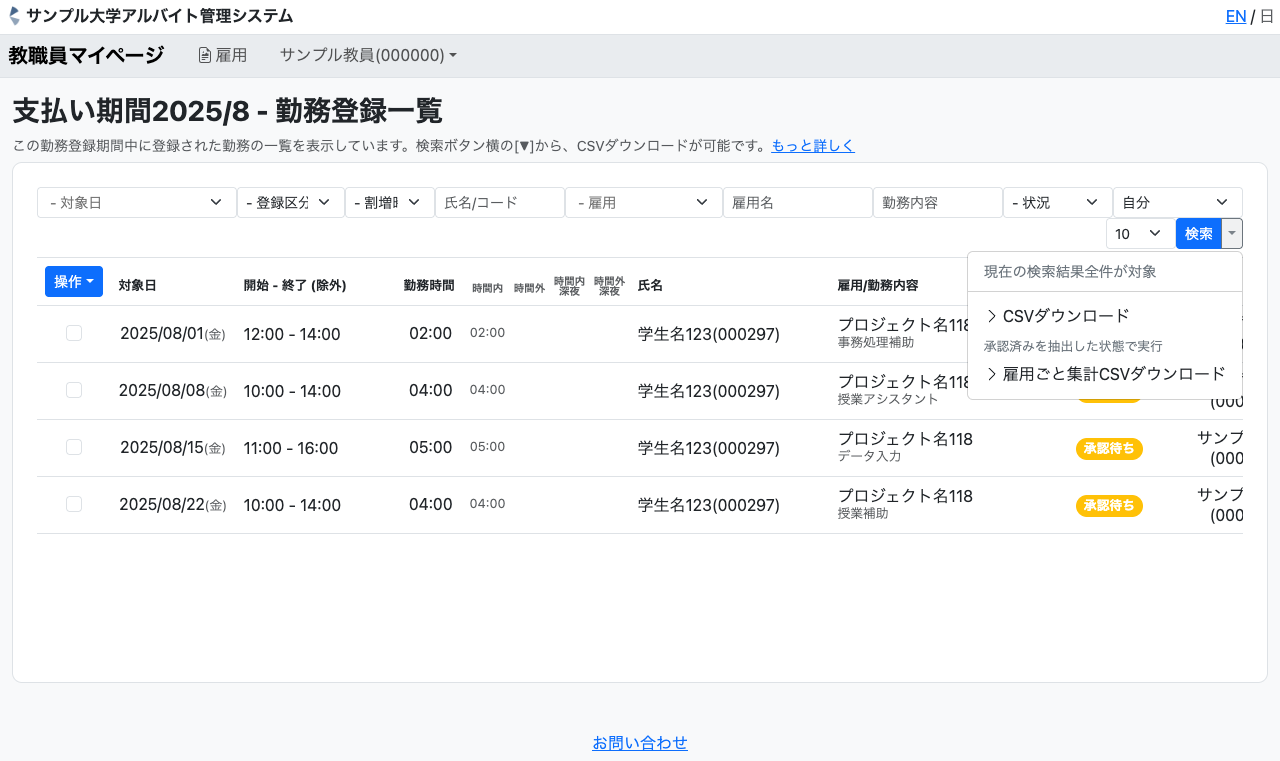
Task: Open the 自分 scope dropdown
Action: 1178,203
